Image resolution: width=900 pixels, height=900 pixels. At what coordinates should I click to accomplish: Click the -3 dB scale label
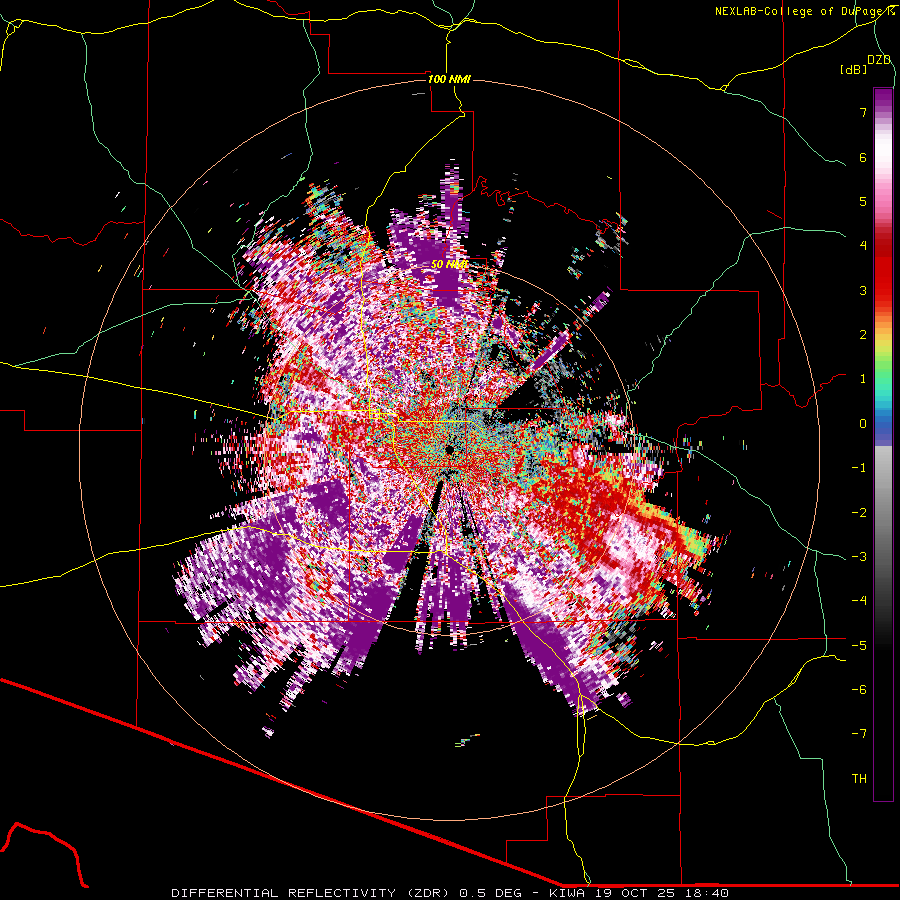point(859,557)
